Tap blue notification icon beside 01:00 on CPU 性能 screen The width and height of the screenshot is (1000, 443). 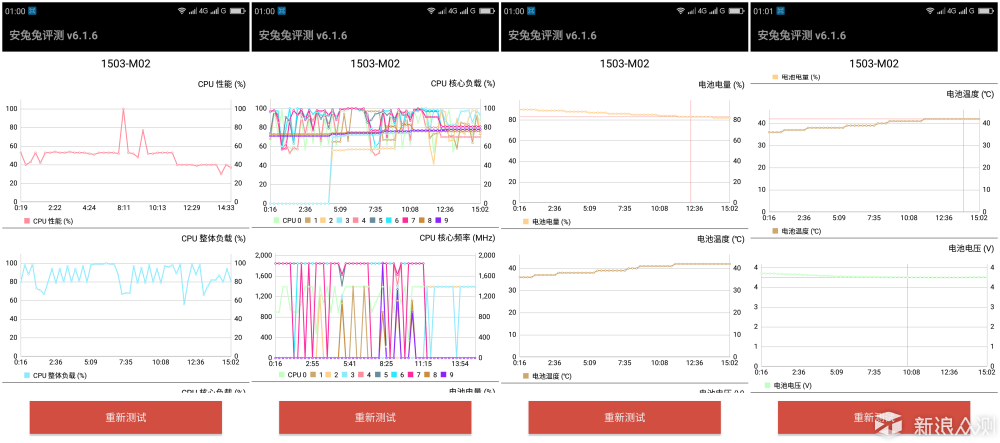pos(32,11)
